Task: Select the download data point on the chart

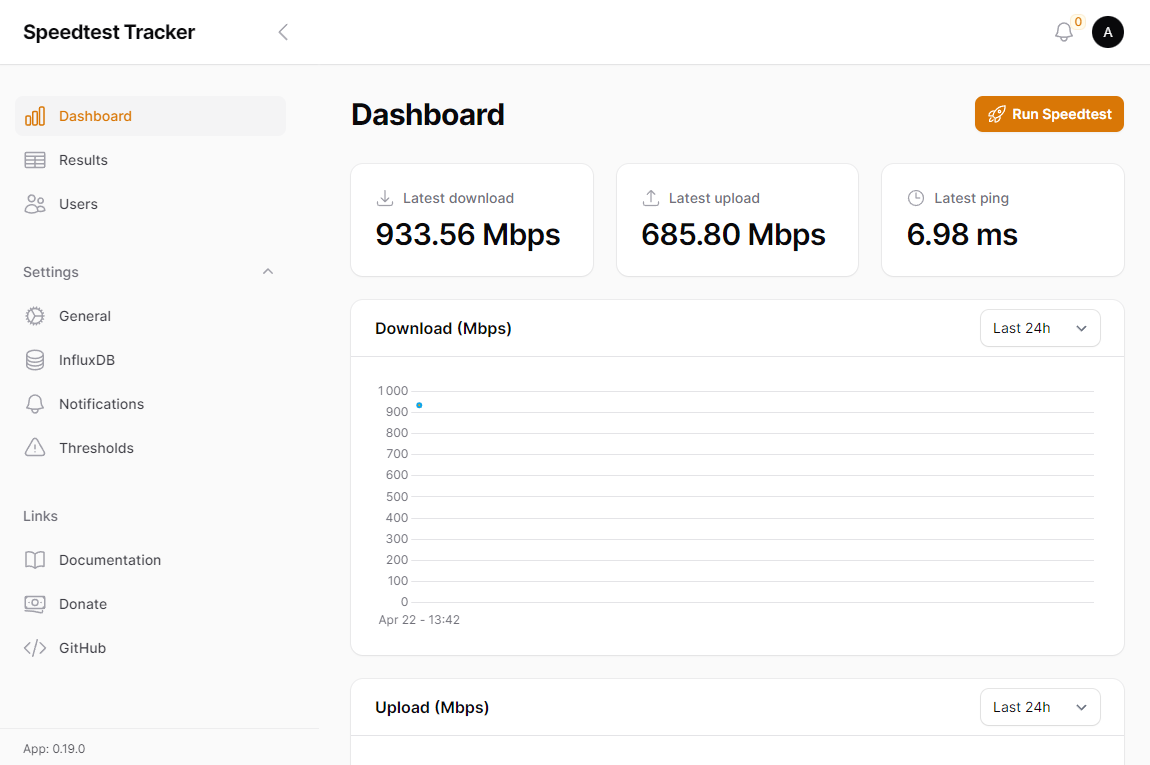Action: coord(419,404)
